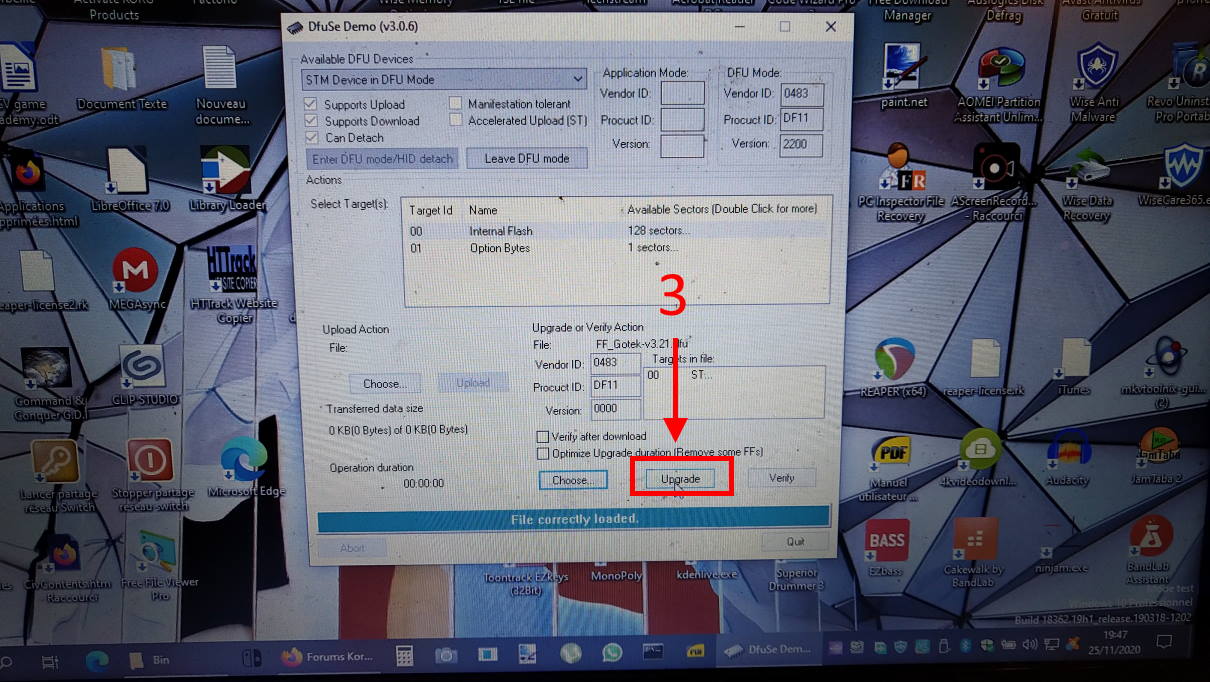The image size is (1210, 682).
Task: Toggle the Manifestation tolerant checkbox
Action: coord(456,103)
